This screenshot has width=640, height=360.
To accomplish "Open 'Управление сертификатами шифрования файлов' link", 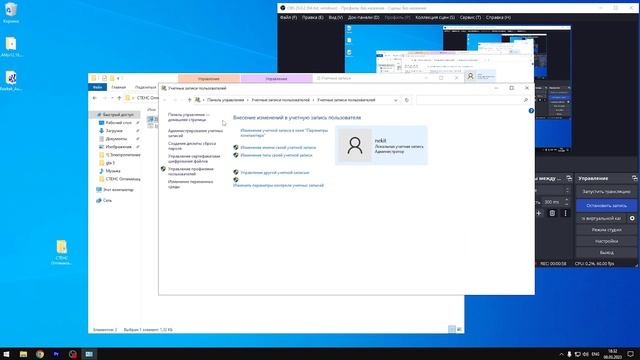I will [194, 158].
